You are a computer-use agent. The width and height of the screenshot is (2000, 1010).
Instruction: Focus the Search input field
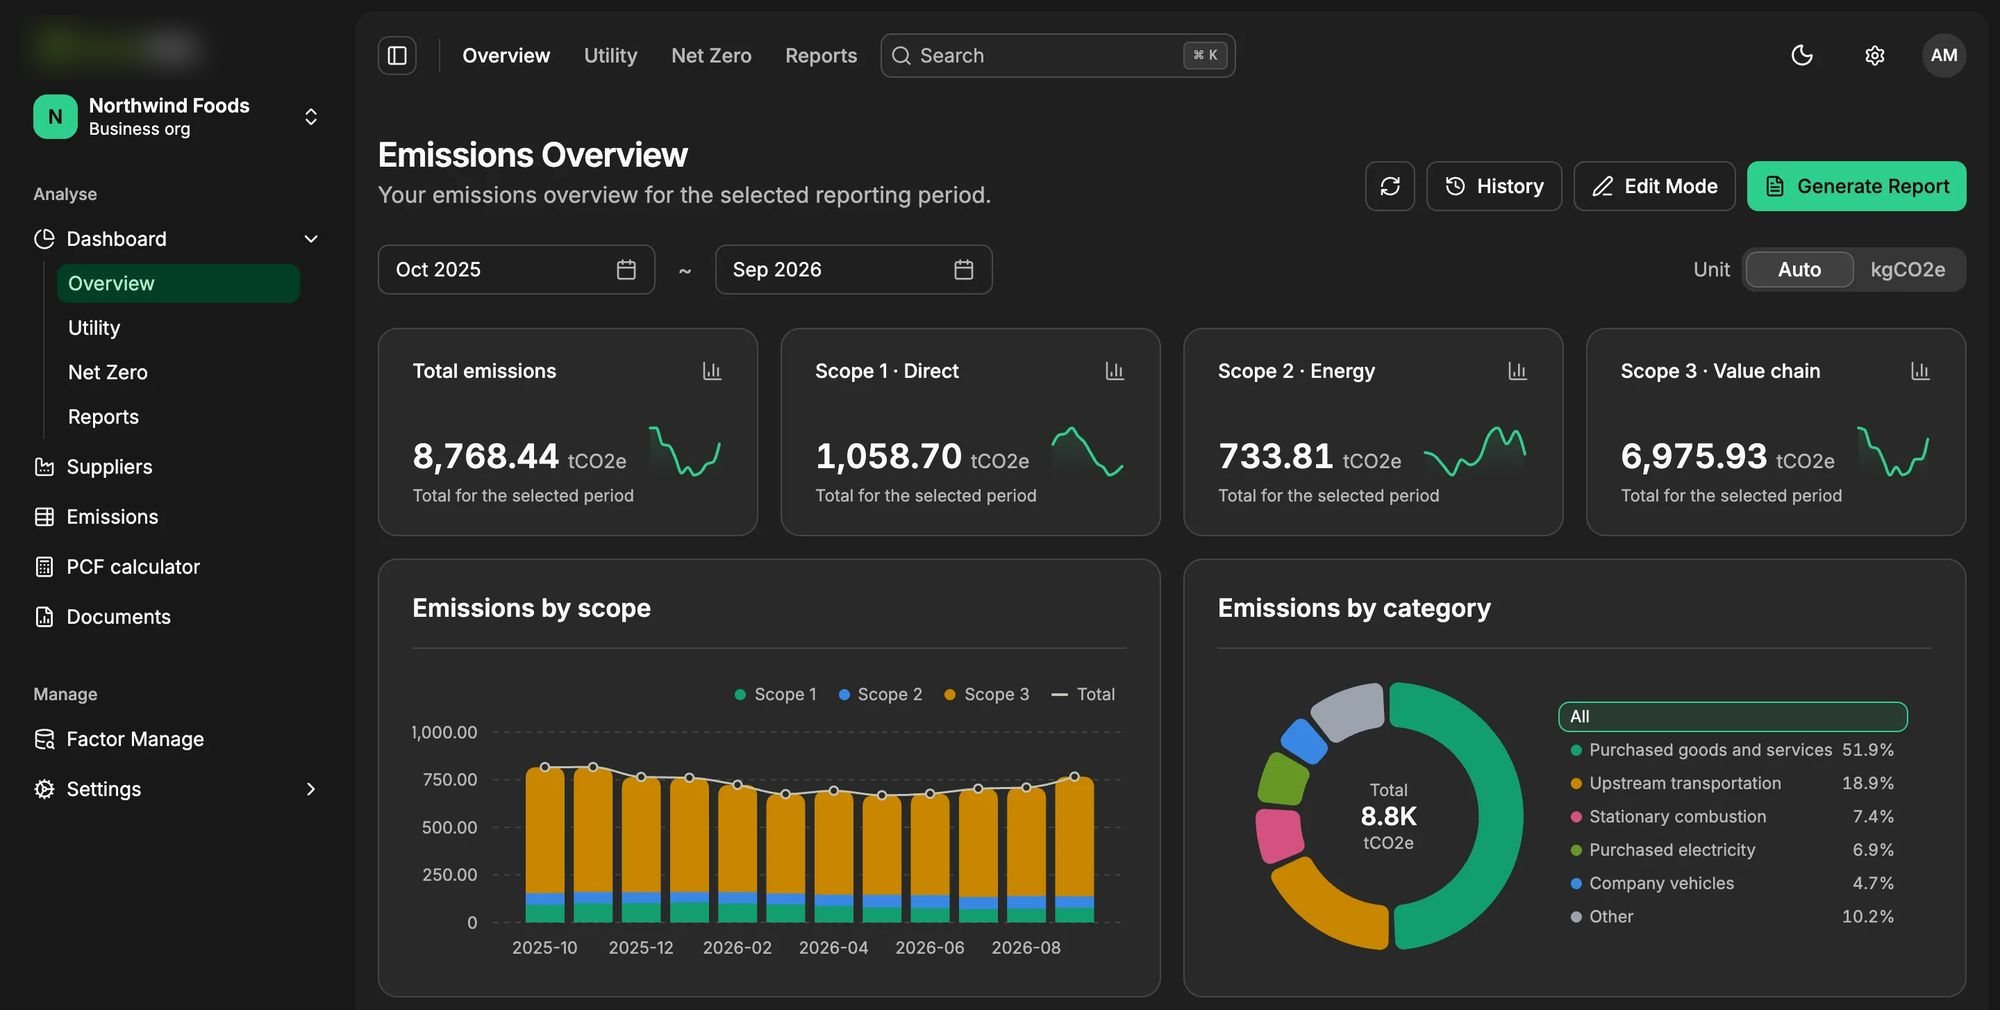pyautogui.click(x=1058, y=56)
